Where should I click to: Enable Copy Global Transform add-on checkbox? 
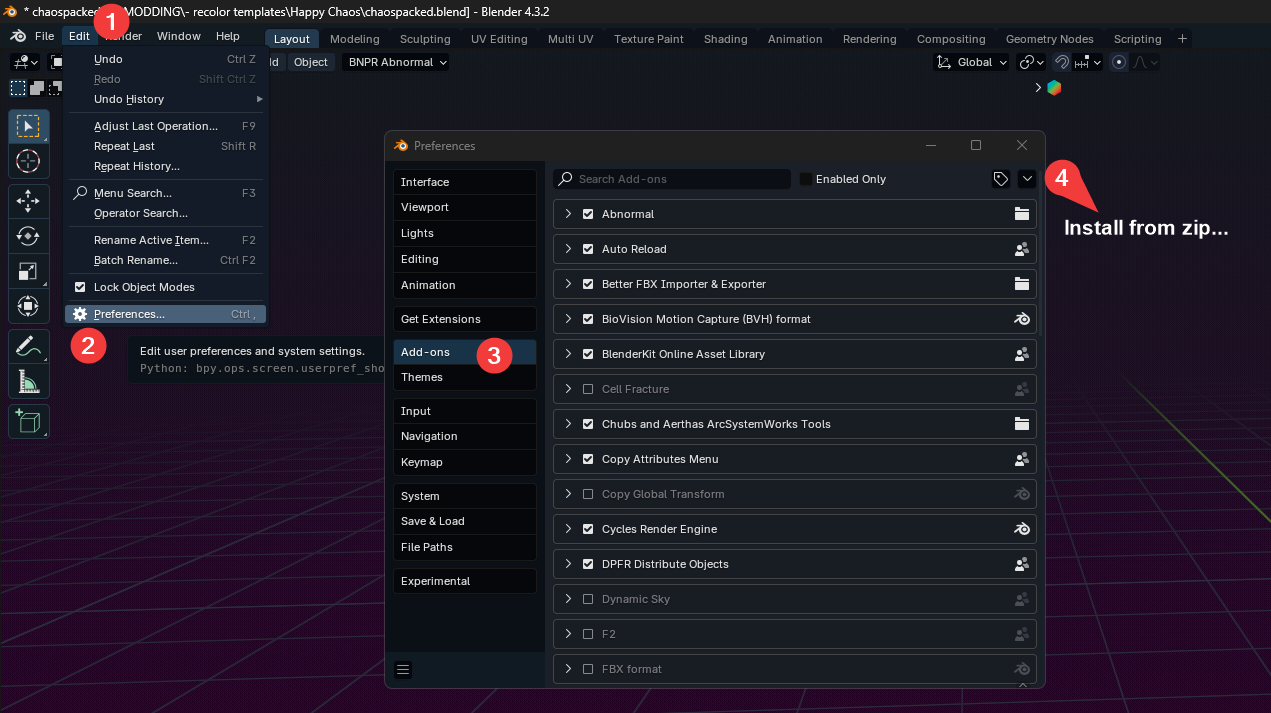588,494
